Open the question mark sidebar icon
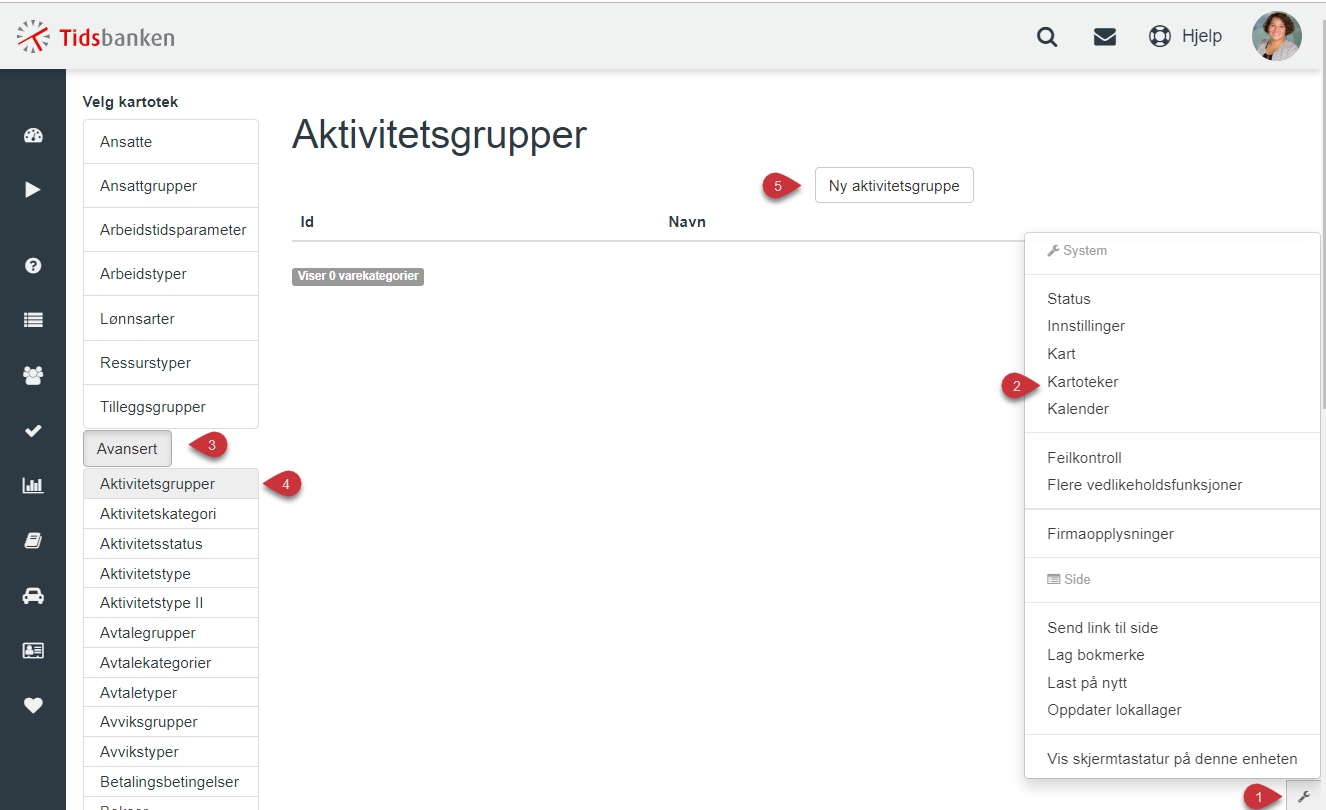 [33, 266]
